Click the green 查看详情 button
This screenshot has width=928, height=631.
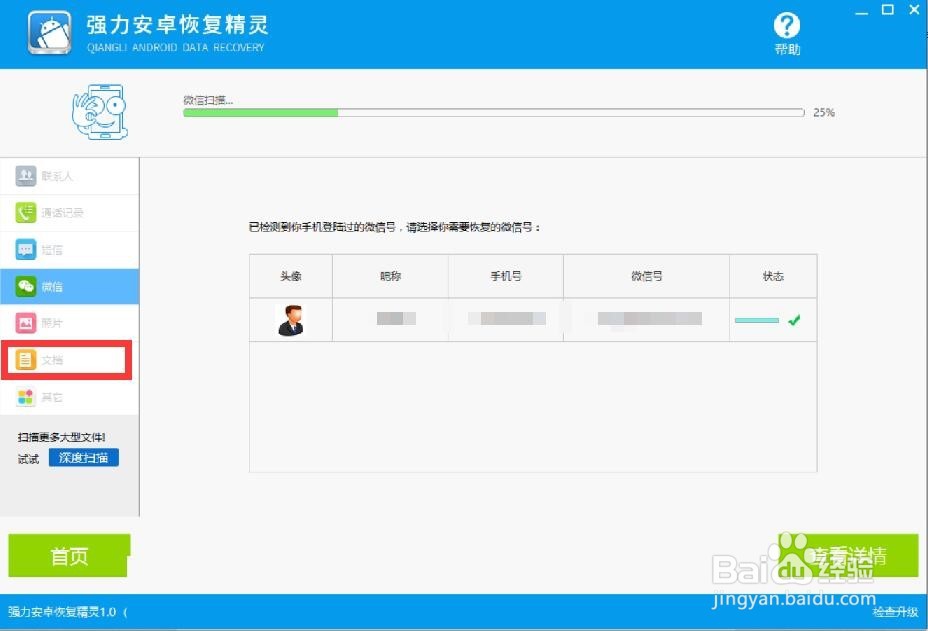[x=848, y=555]
